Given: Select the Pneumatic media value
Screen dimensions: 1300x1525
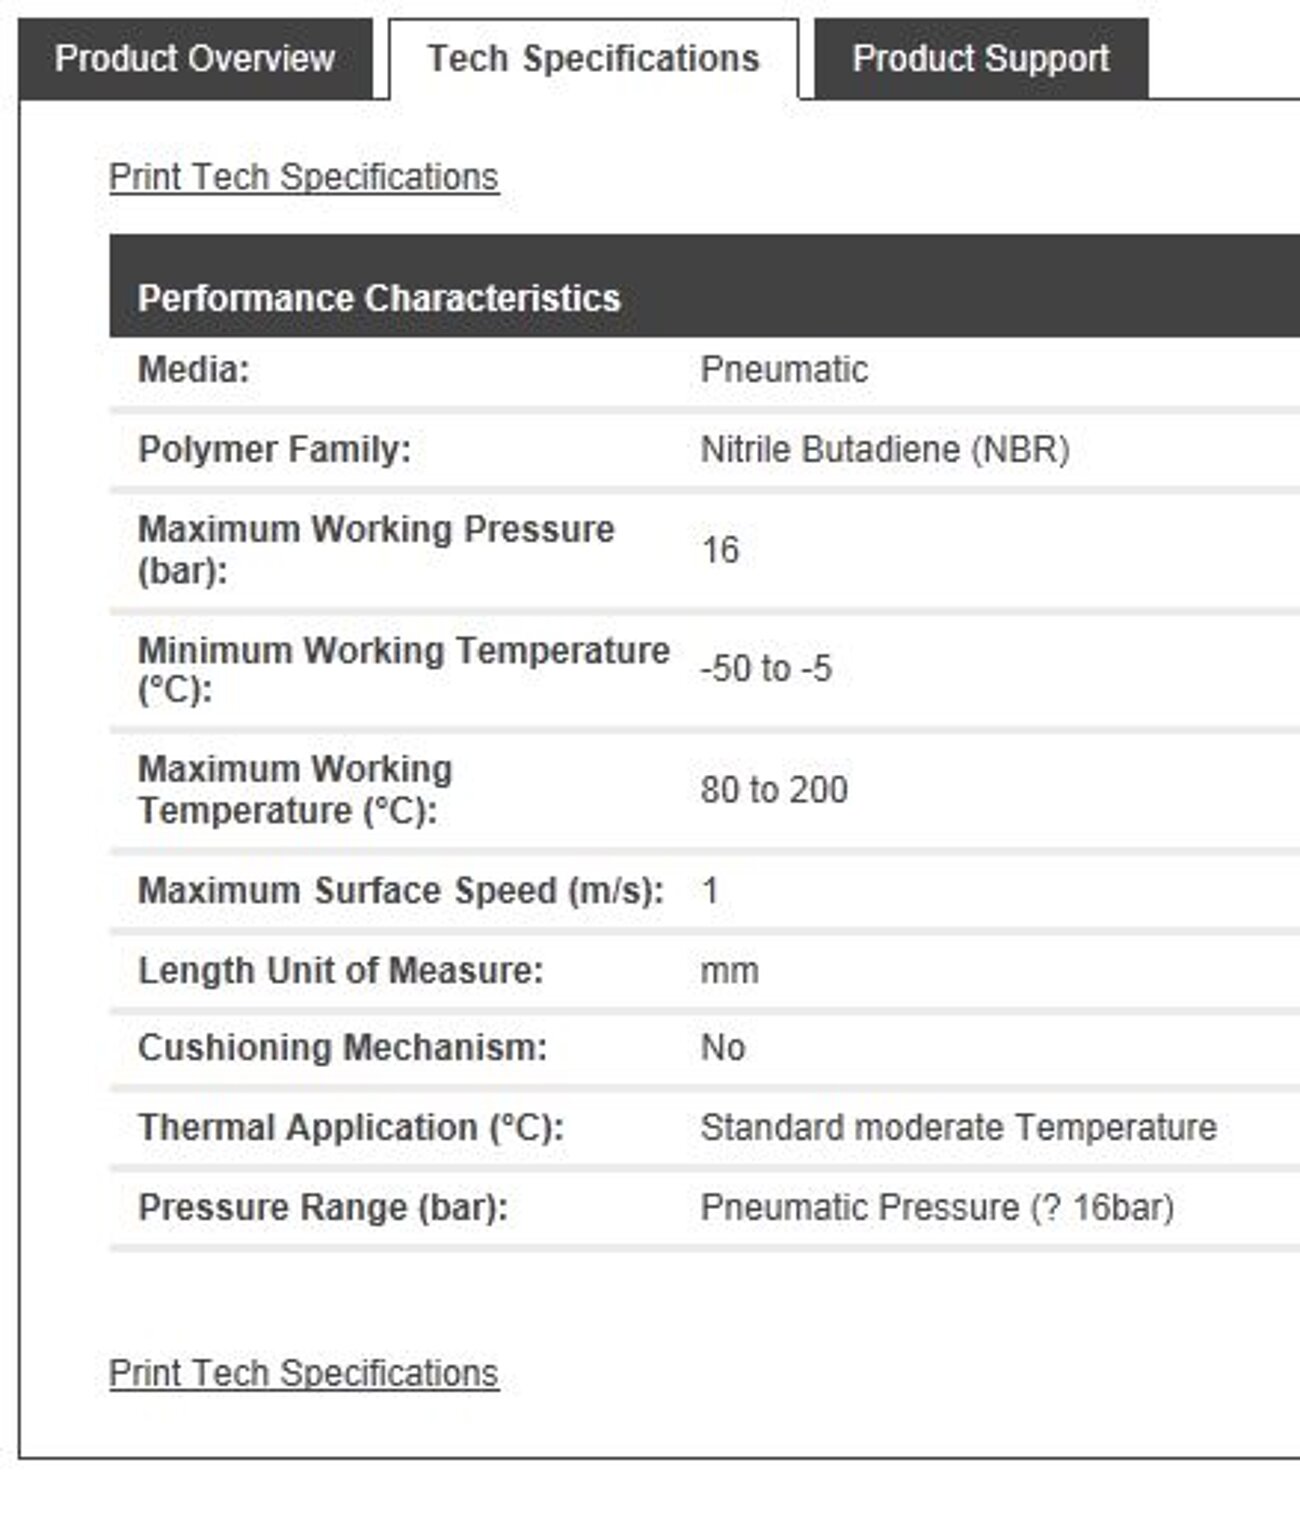Looking at the screenshot, I should pos(784,370).
